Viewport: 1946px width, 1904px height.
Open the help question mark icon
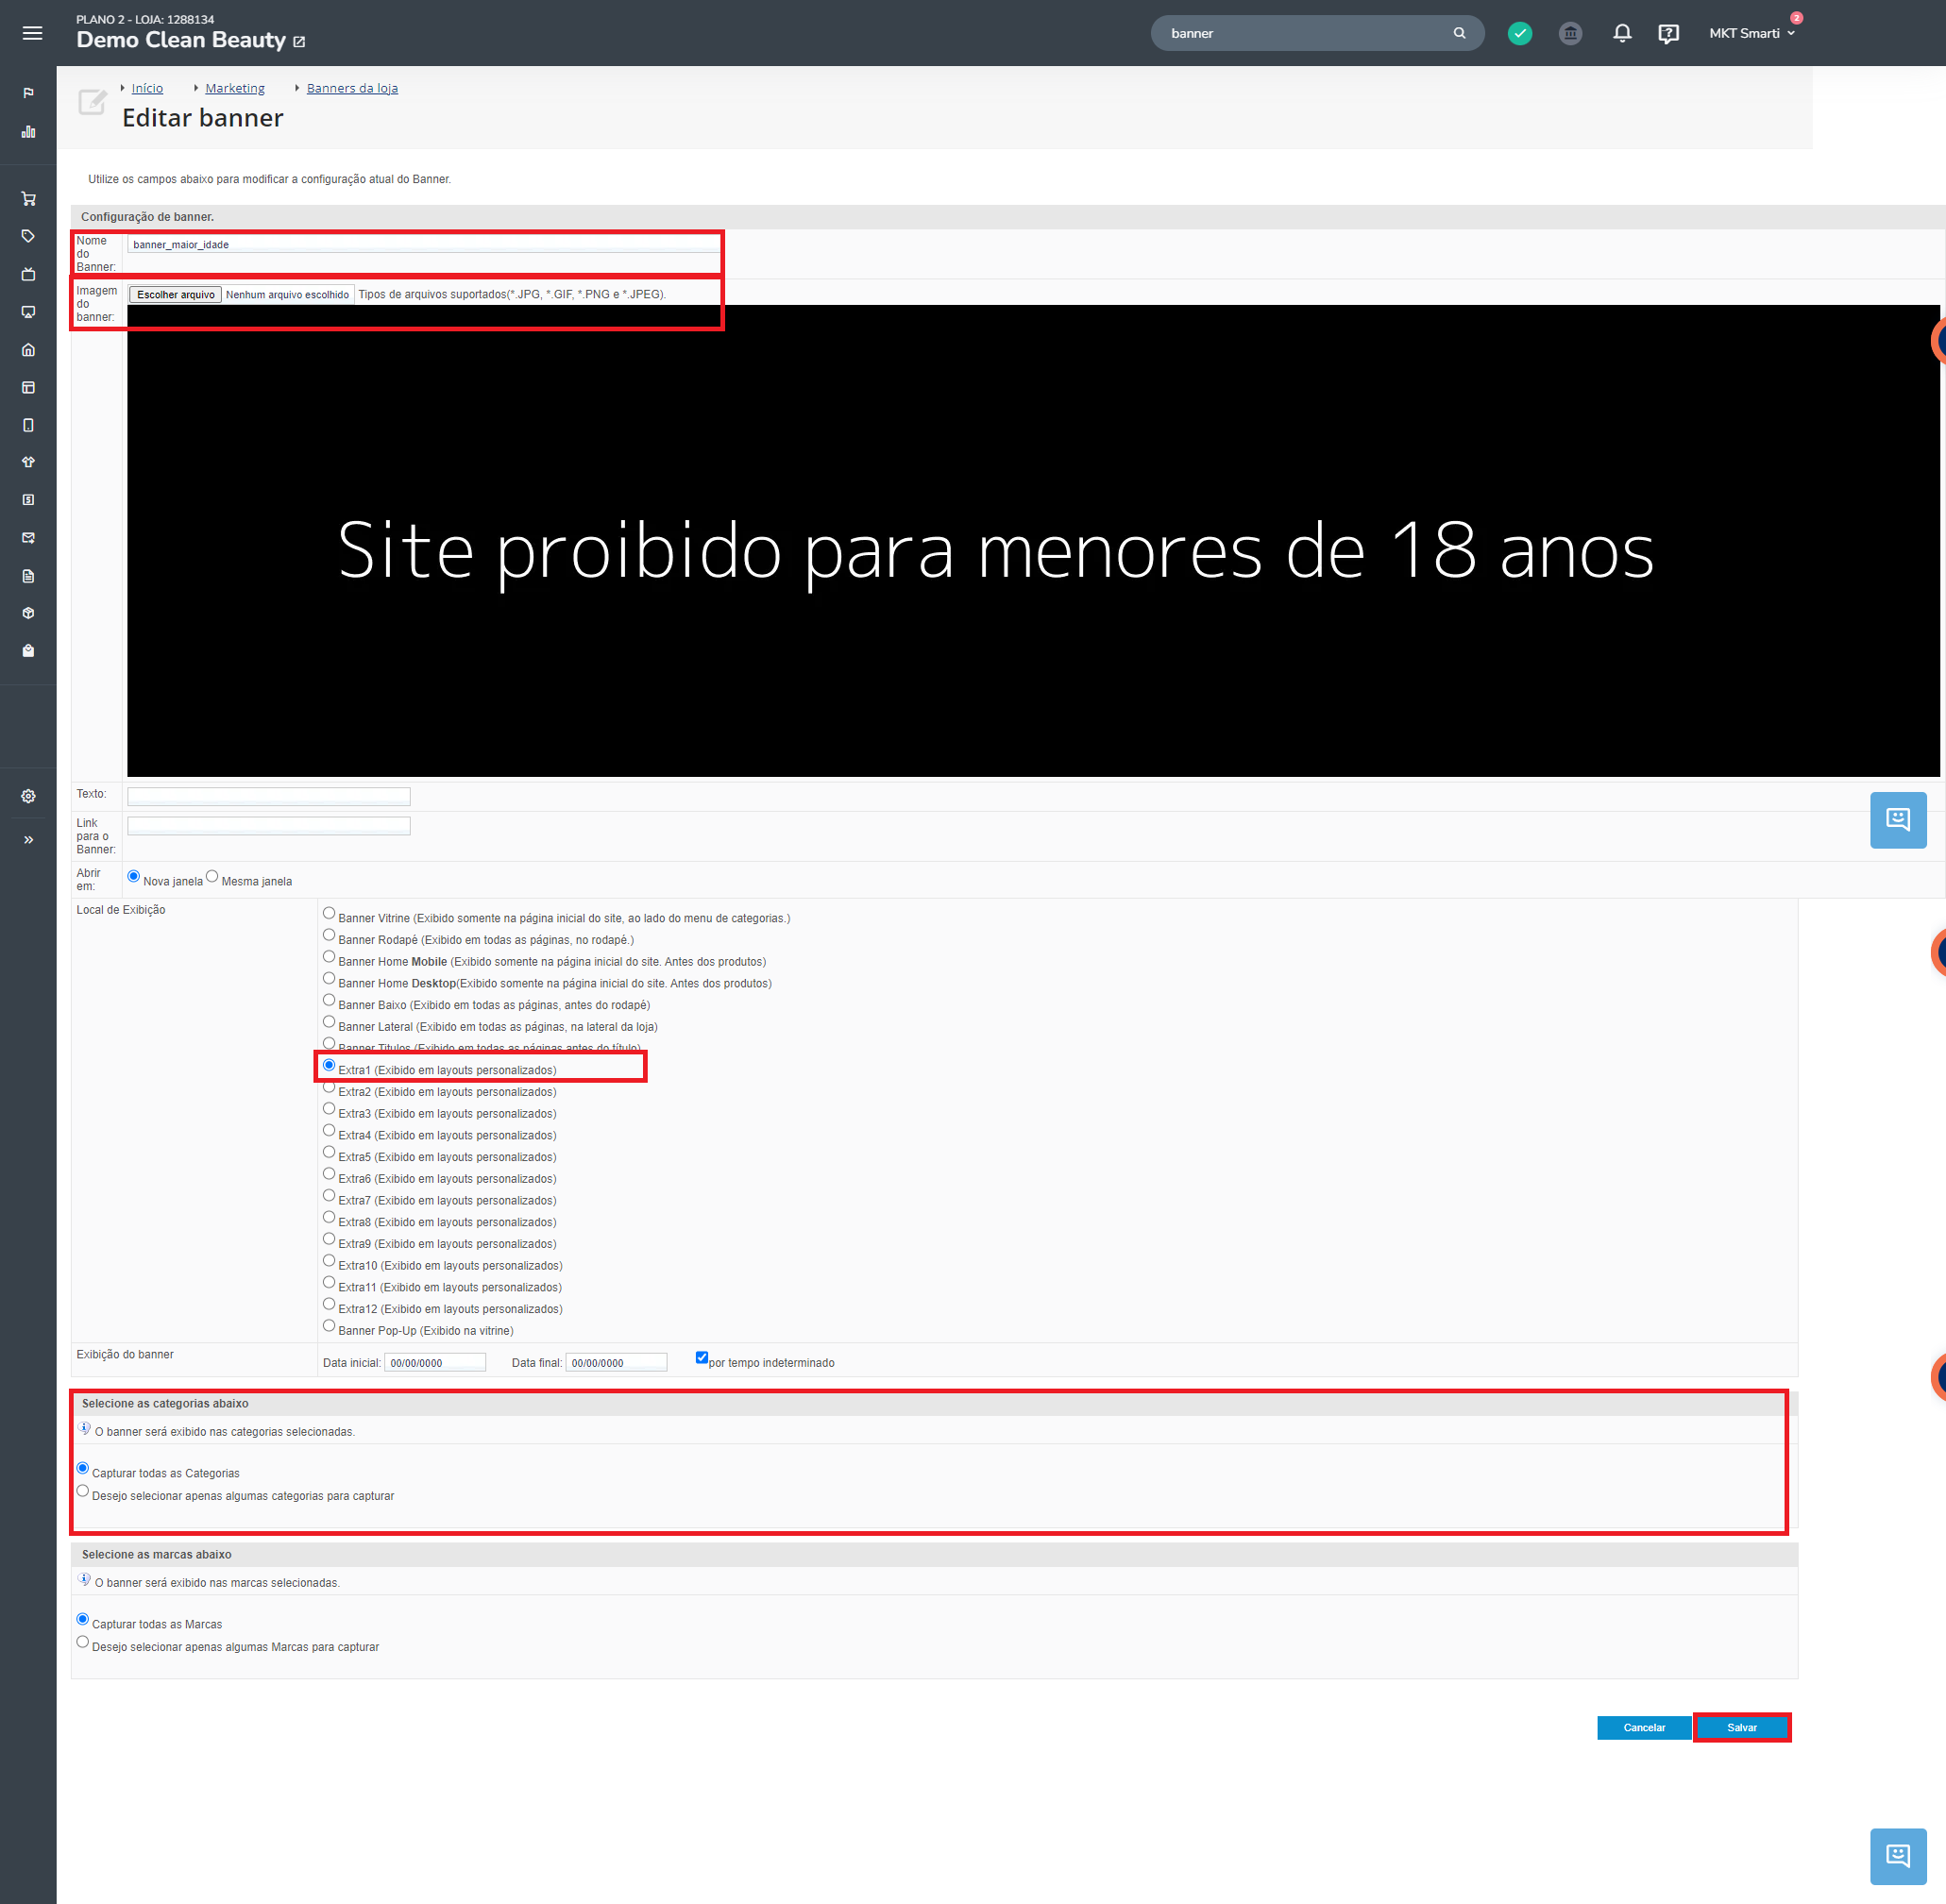(x=1667, y=33)
